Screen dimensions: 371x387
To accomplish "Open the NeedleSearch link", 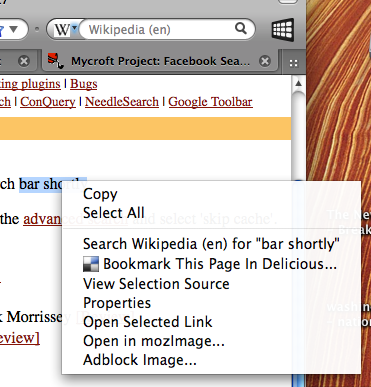I will (122, 102).
